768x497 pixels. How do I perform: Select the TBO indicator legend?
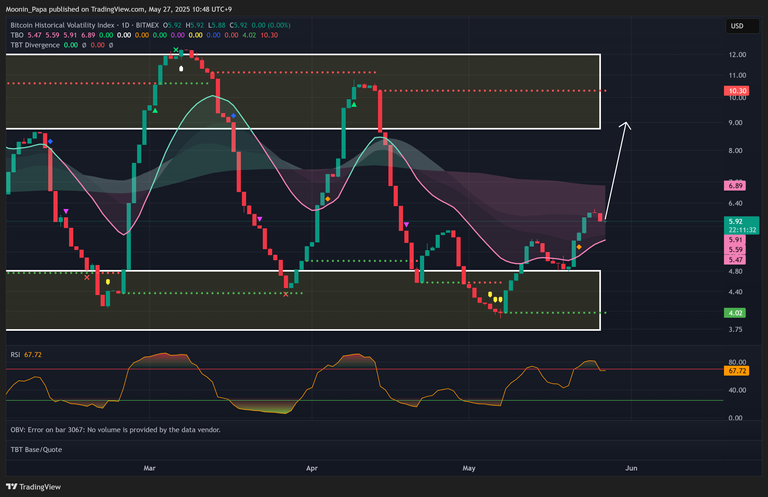click(x=17, y=34)
